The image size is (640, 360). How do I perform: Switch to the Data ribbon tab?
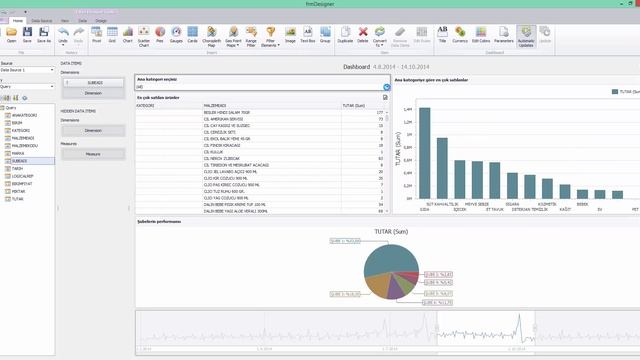tap(82, 20)
